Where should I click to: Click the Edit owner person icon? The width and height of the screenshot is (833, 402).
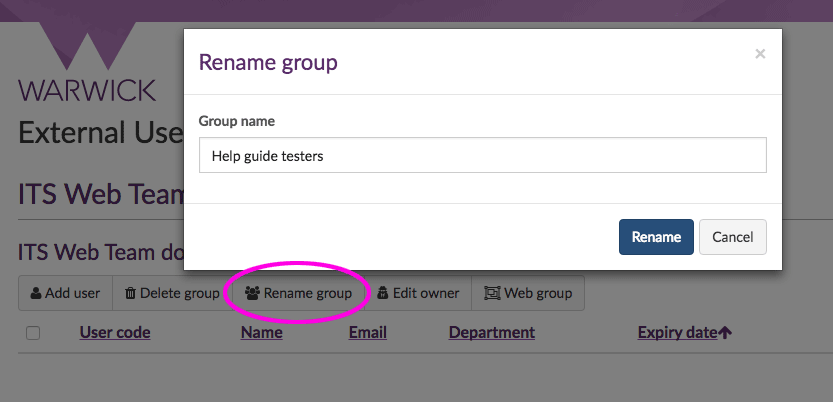382,294
